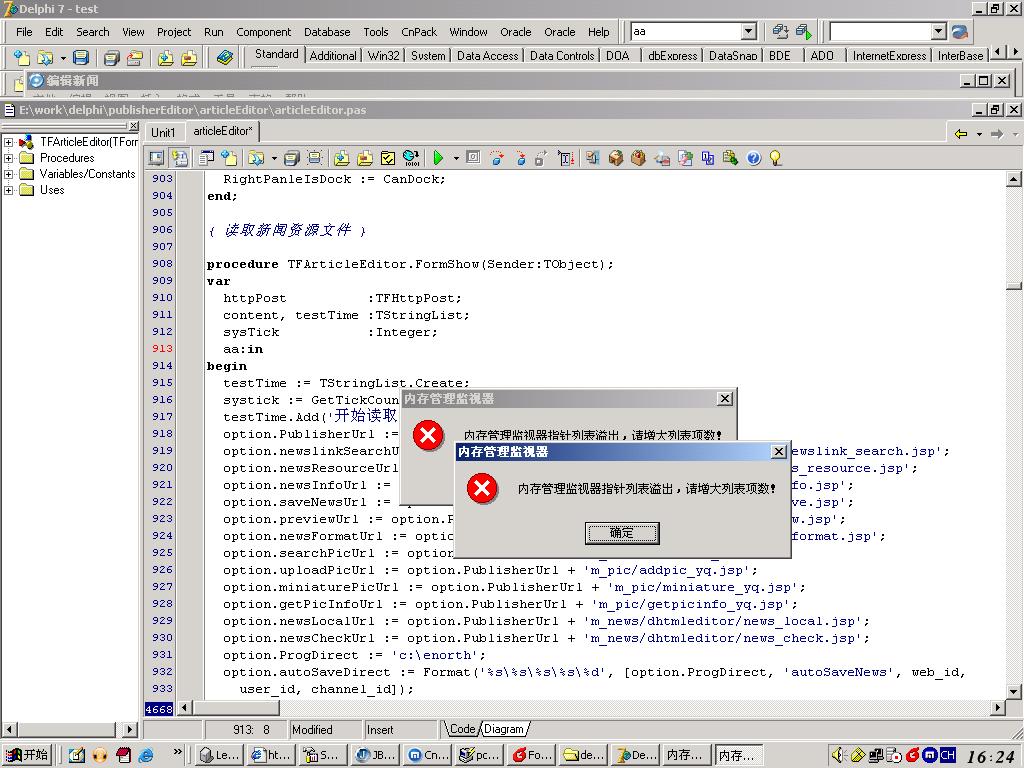This screenshot has height=768, width=1024.
Task: Switch to the Diagram tab at bottom
Action: click(x=504, y=729)
